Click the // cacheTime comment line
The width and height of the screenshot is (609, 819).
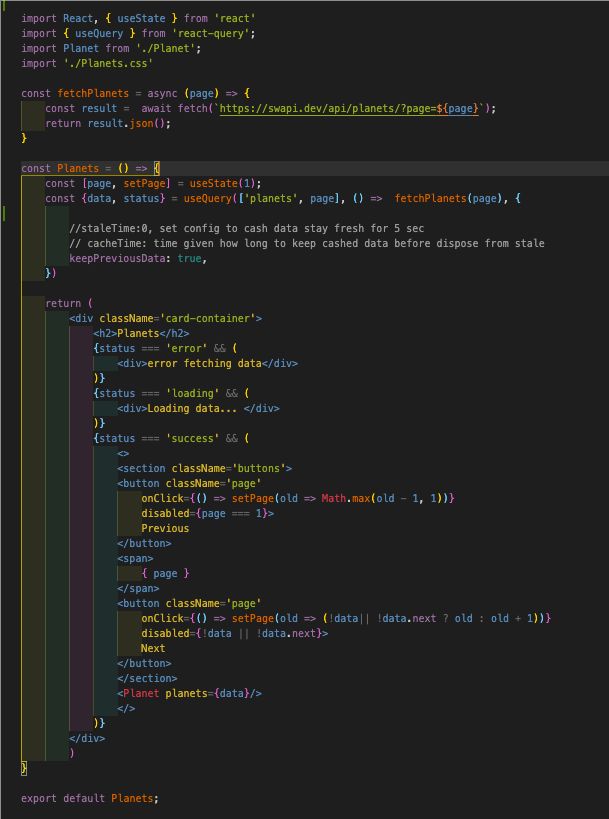tap(307, 243)
